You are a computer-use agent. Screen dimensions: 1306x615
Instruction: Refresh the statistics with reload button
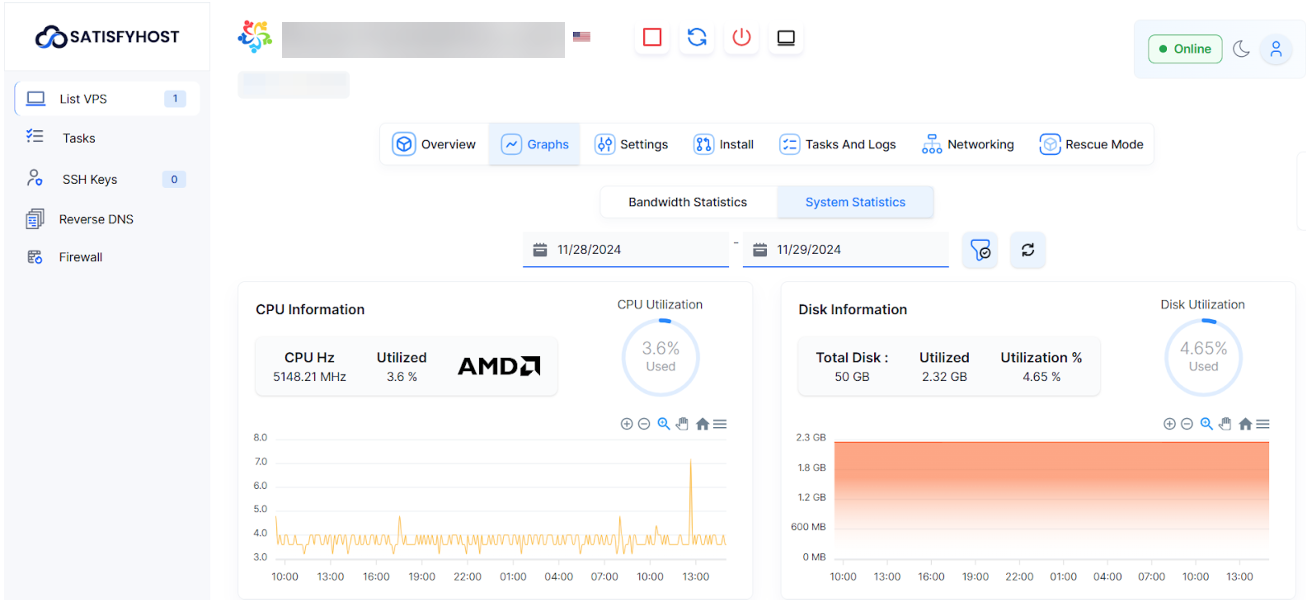click(x=1028, y=250)
